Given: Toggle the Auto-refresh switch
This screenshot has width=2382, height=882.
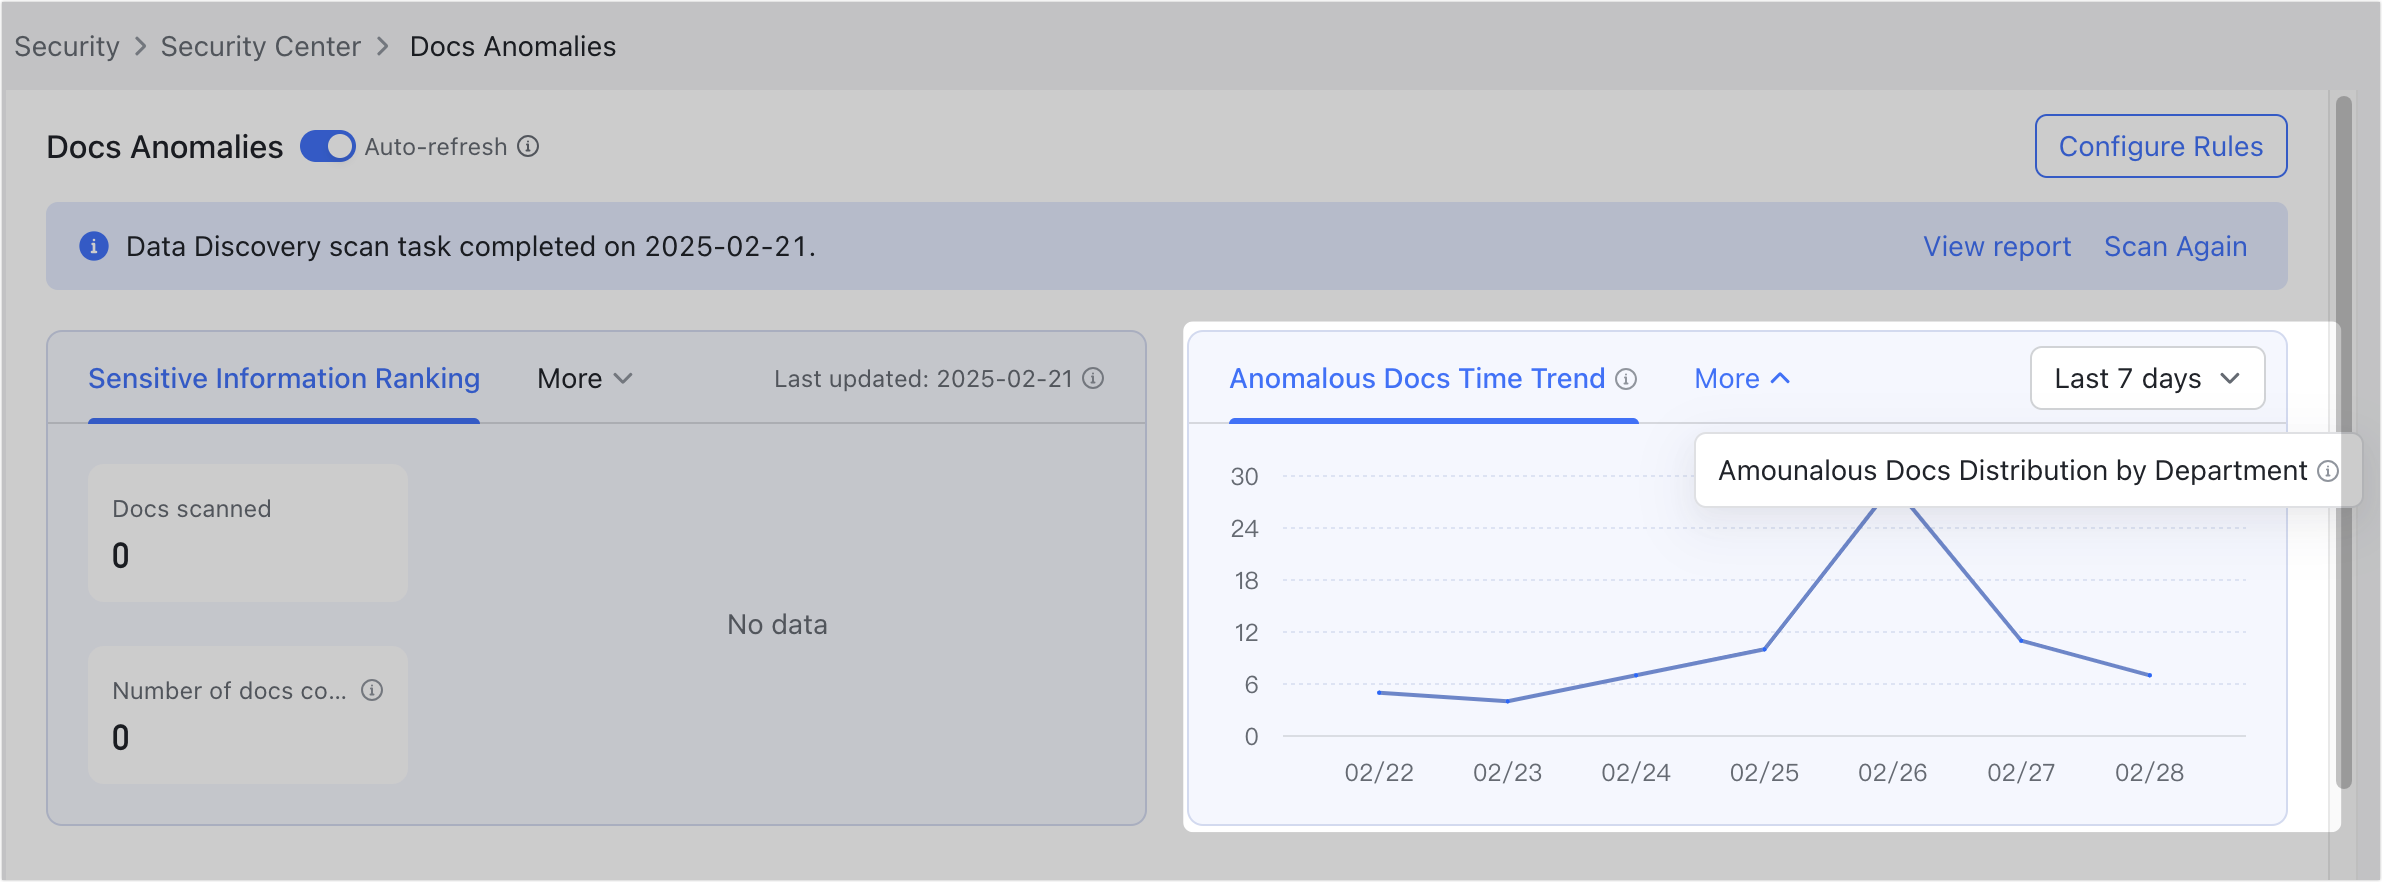Looking at the screenshot, I should [328, 147].
